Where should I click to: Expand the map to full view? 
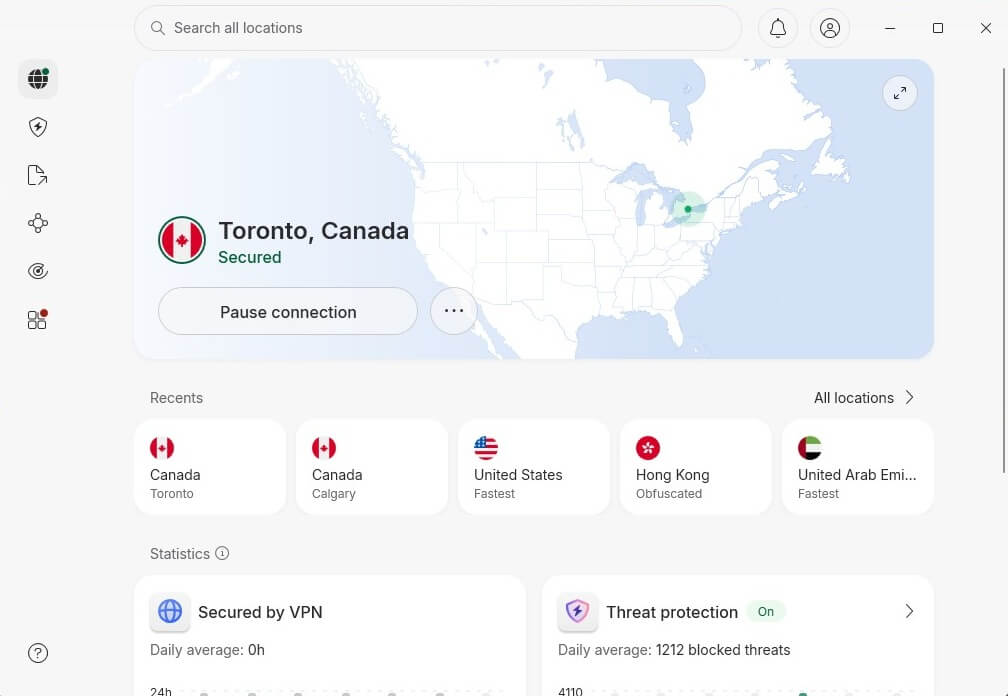pyautogui.click(x=900, y=93)
